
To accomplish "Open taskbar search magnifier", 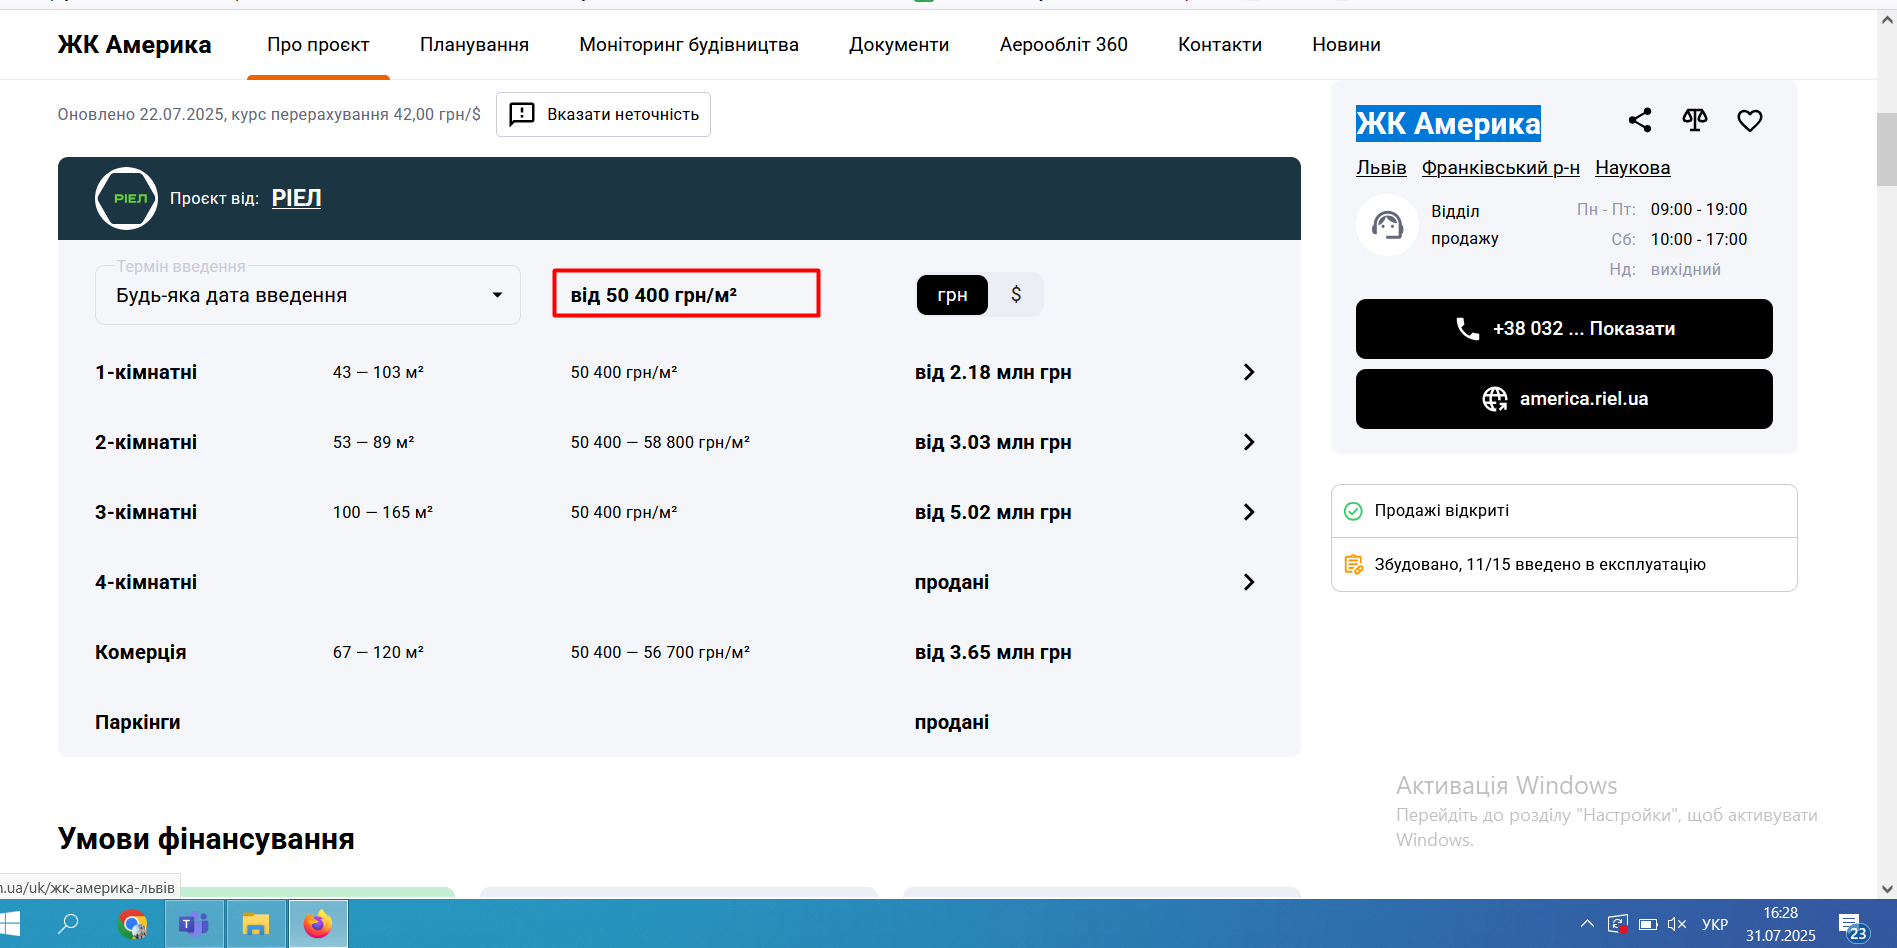I will 68,924.
